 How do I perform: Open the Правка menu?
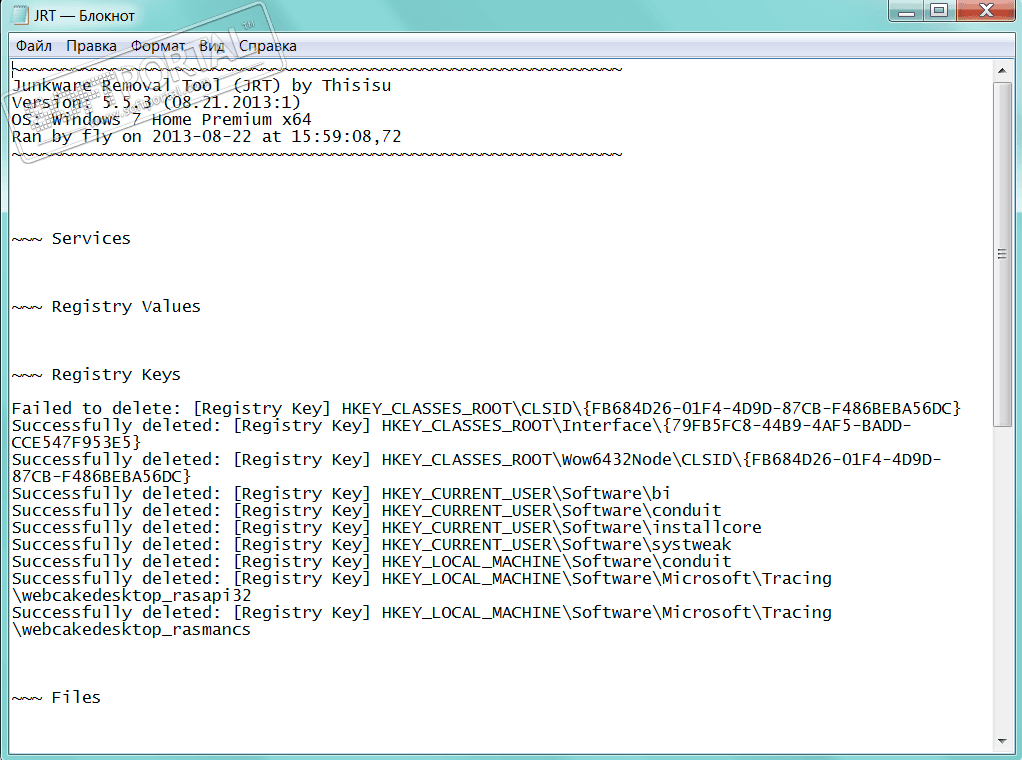[x=91, y=46]
